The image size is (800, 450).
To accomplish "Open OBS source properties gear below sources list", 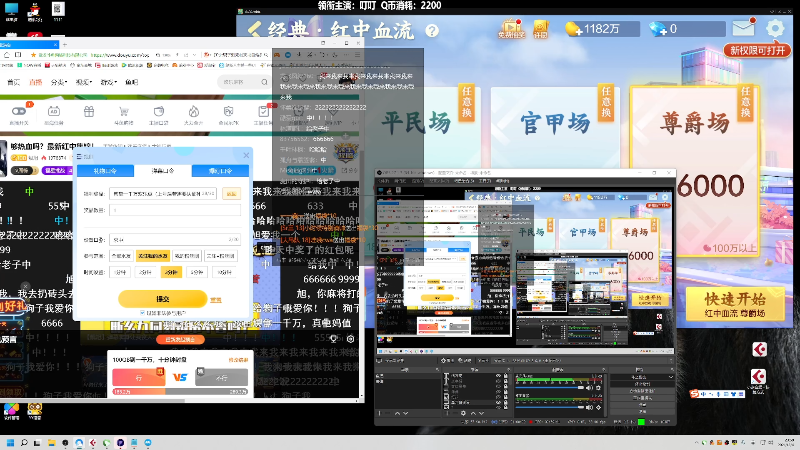I will pos(463,413).
